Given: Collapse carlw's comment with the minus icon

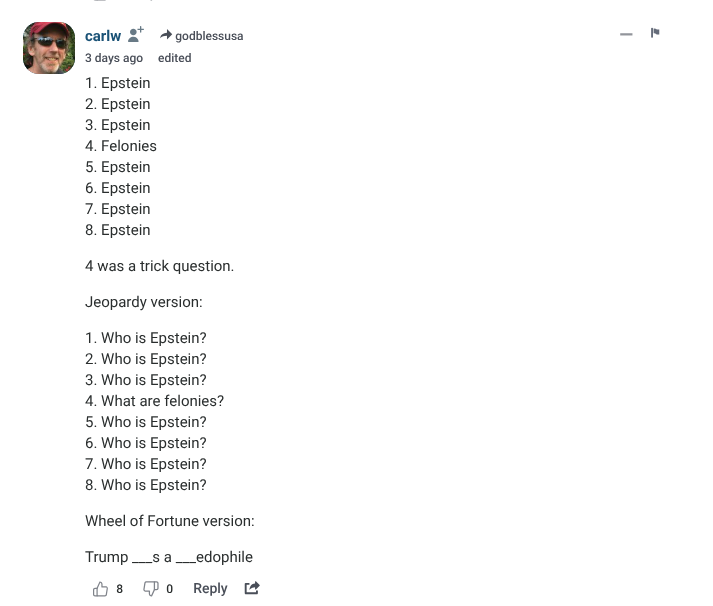Looking at the screenshot, I should pos(626,34).
